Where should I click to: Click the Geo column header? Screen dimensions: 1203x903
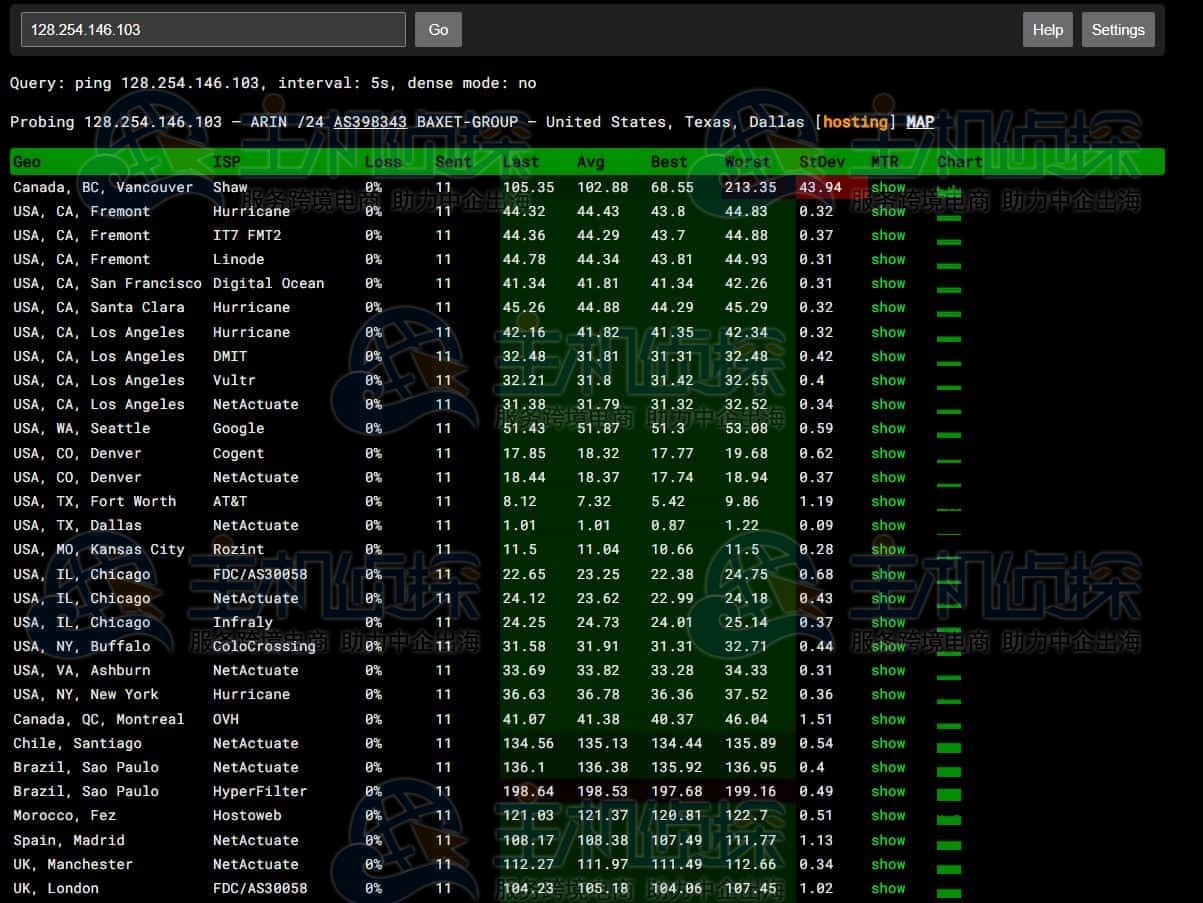pos(27,162)
